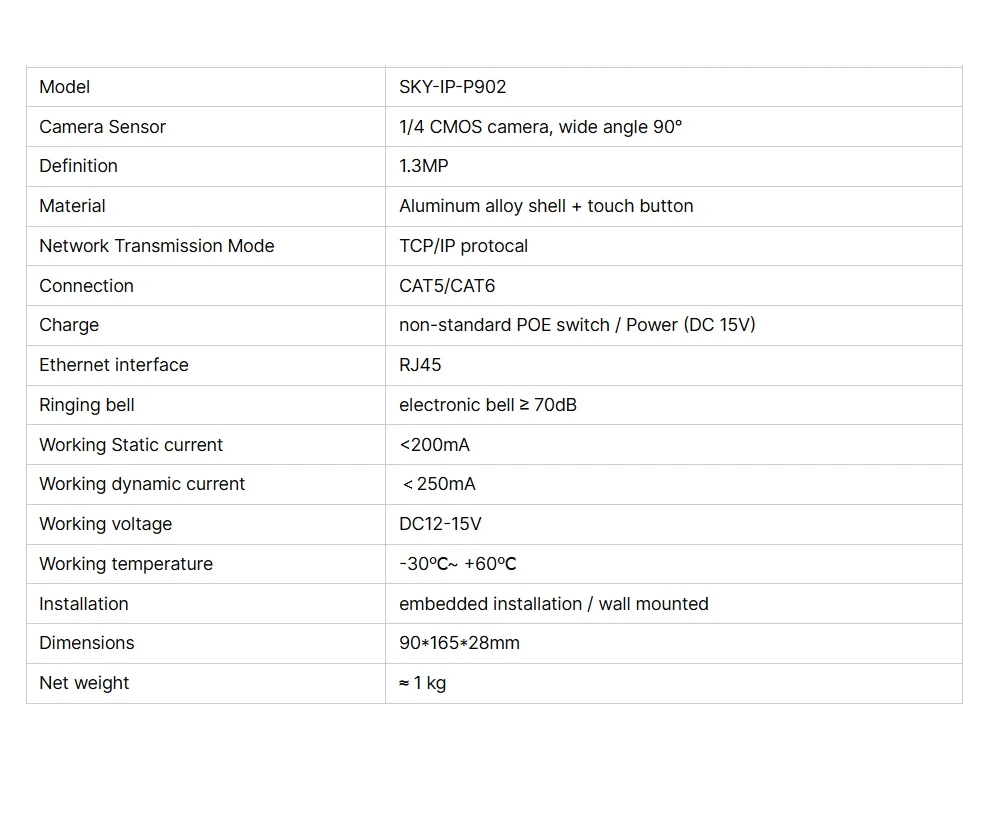Click the electronic bell ≥ 70dB value

click(488, 405)
